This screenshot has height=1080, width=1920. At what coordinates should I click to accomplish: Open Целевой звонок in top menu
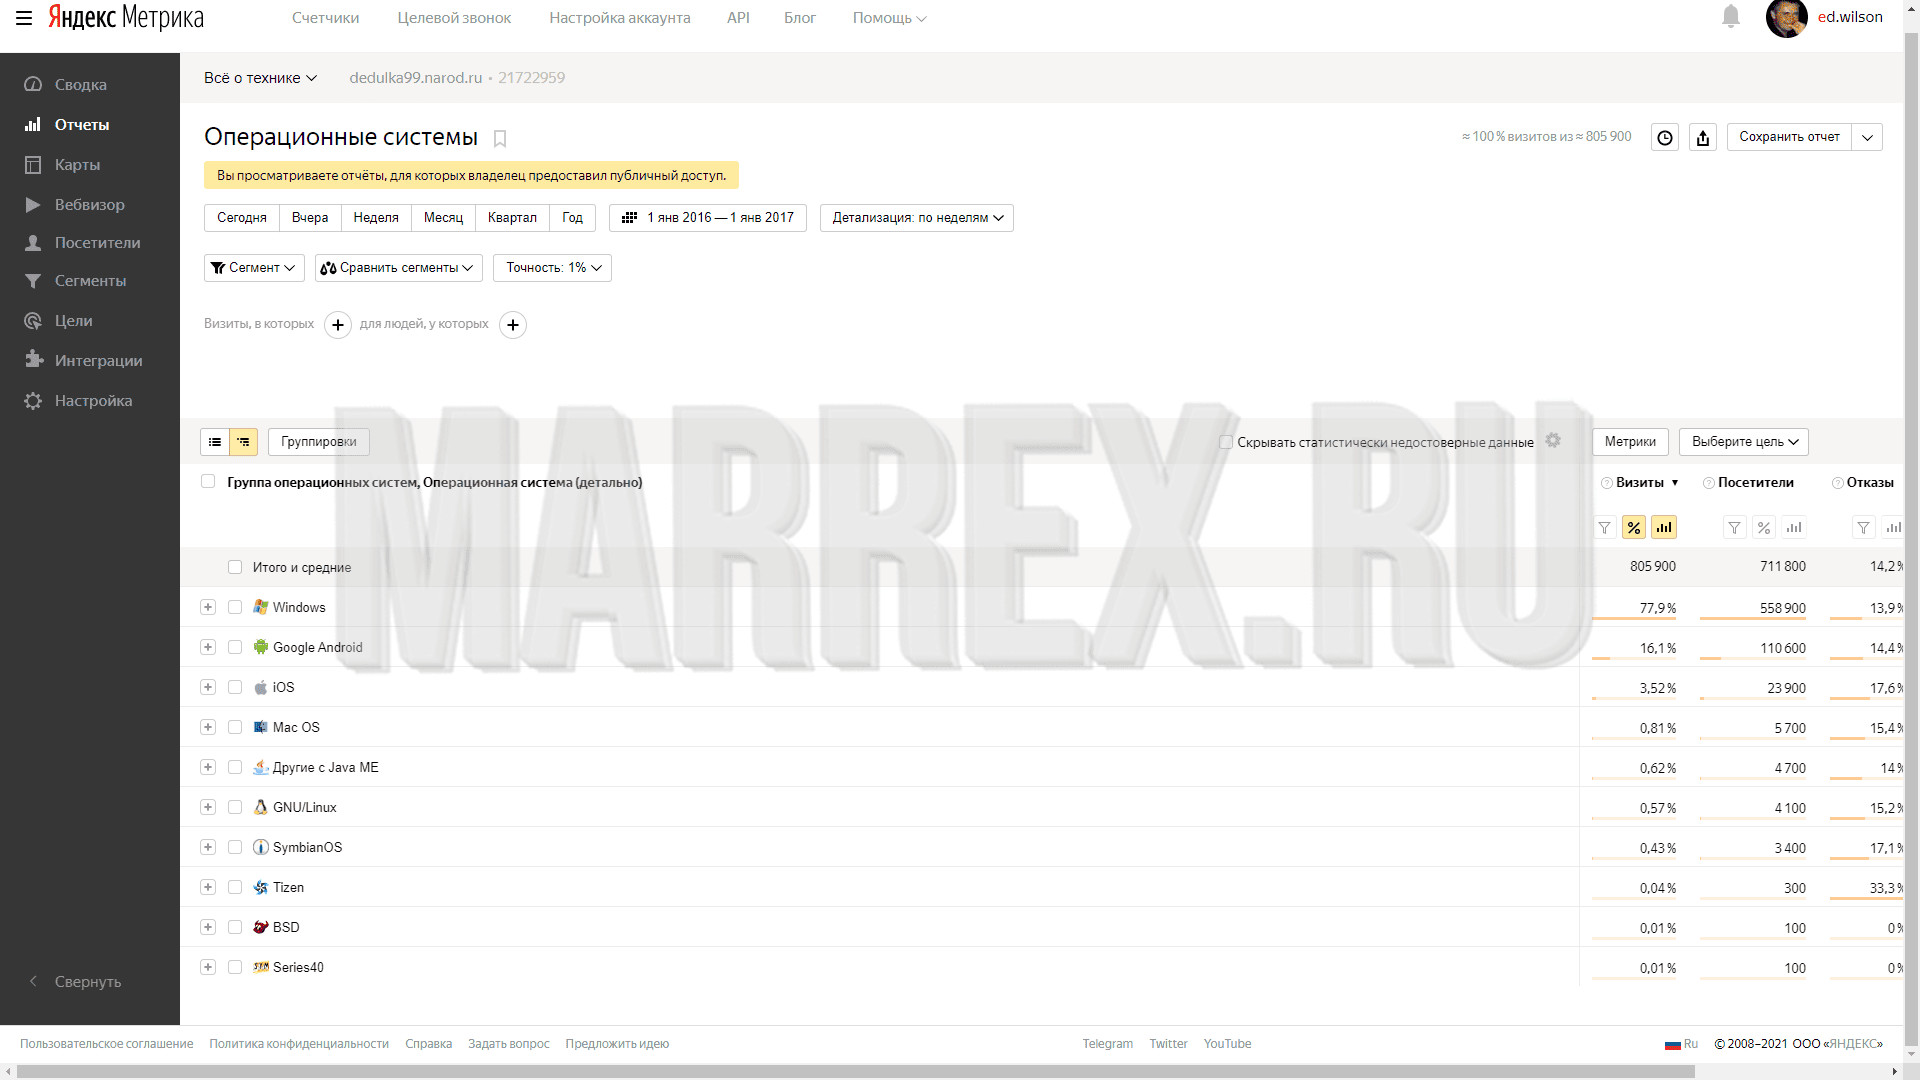coord(454,18)
